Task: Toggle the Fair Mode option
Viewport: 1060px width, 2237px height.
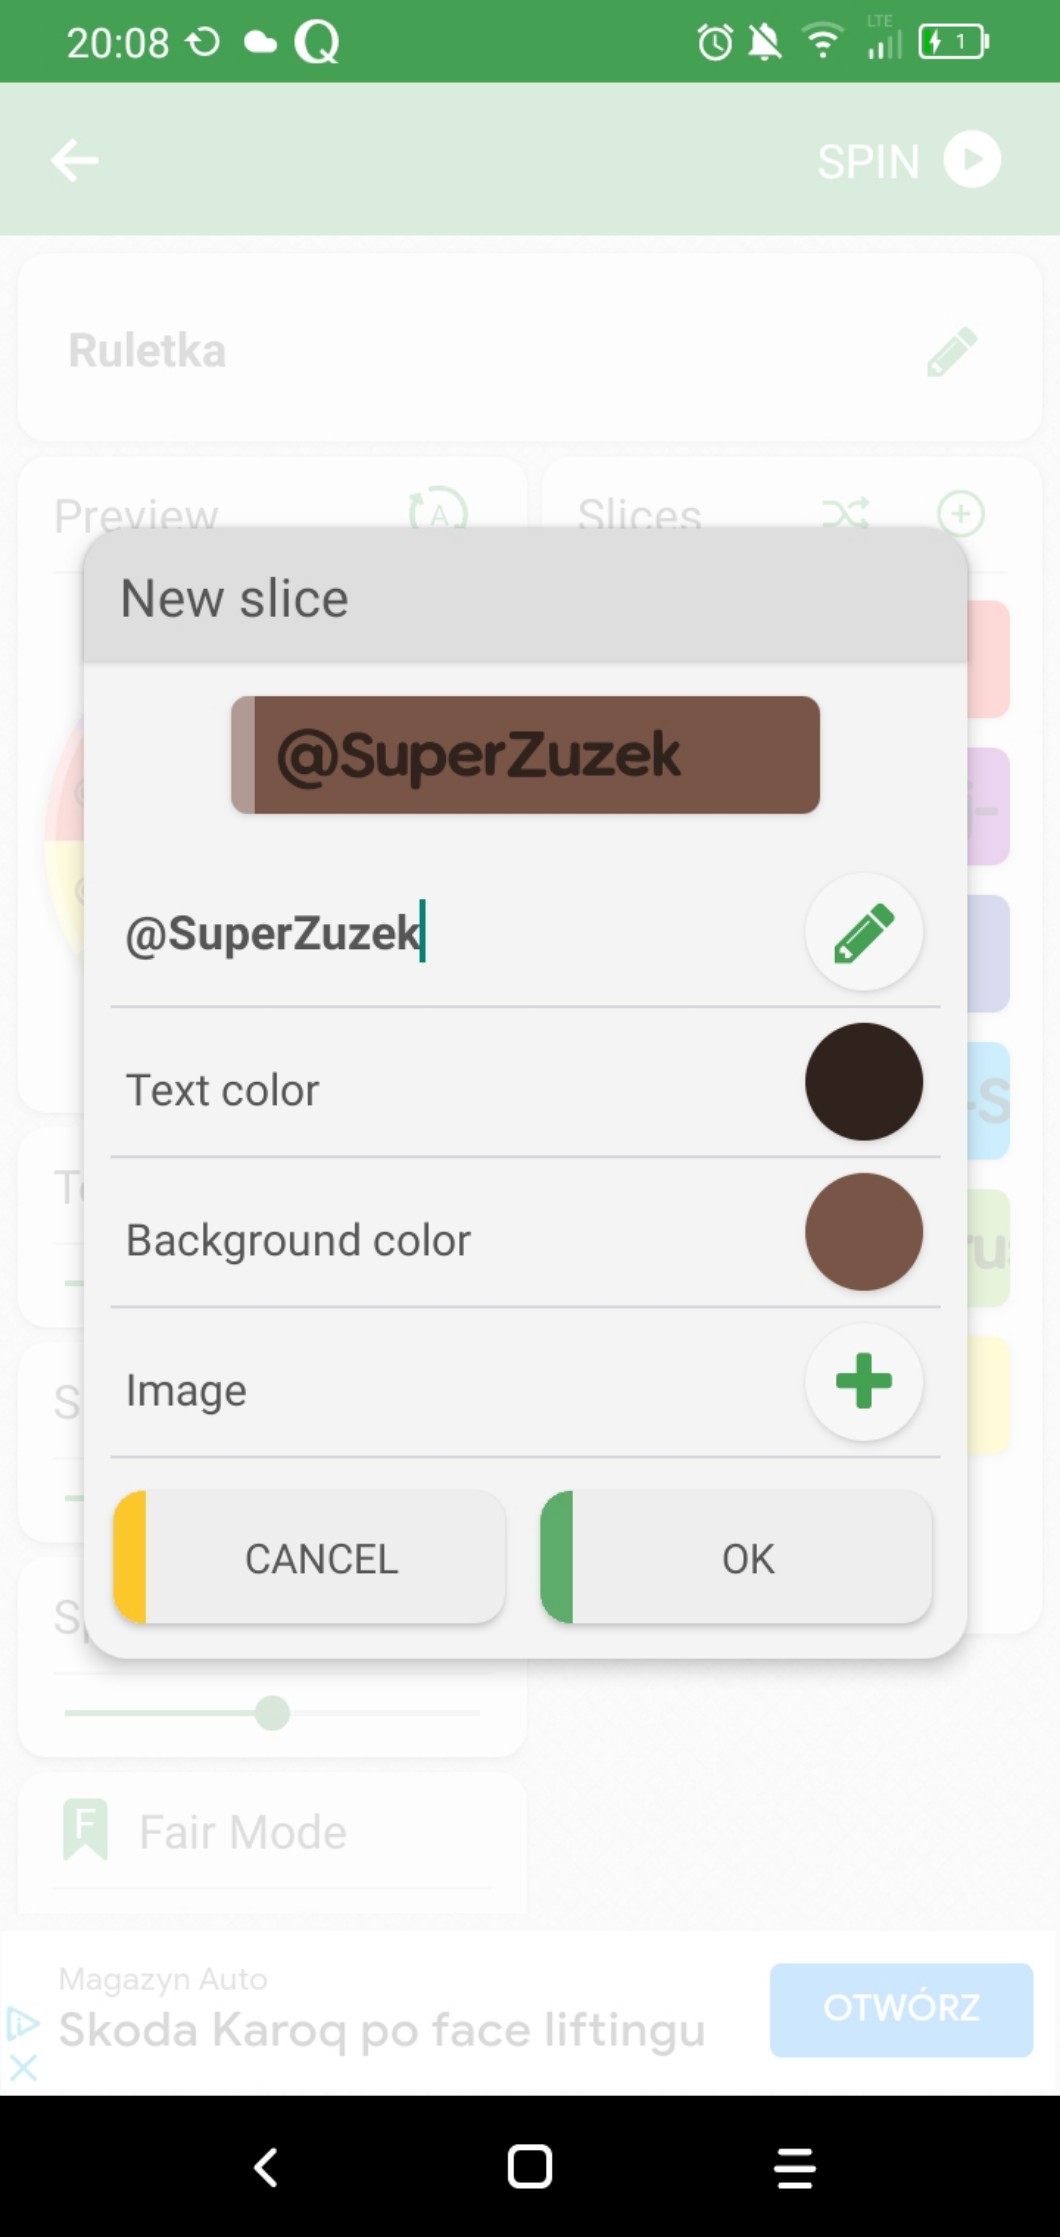Action: click(x=240, y=1832)
